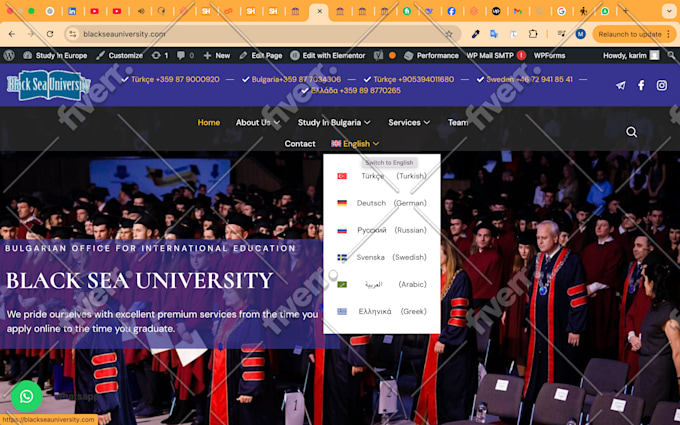The width and height of the screenshot is (680, 425).
Task: Open WPForms in the admin bar
Action: coord(549,56)
